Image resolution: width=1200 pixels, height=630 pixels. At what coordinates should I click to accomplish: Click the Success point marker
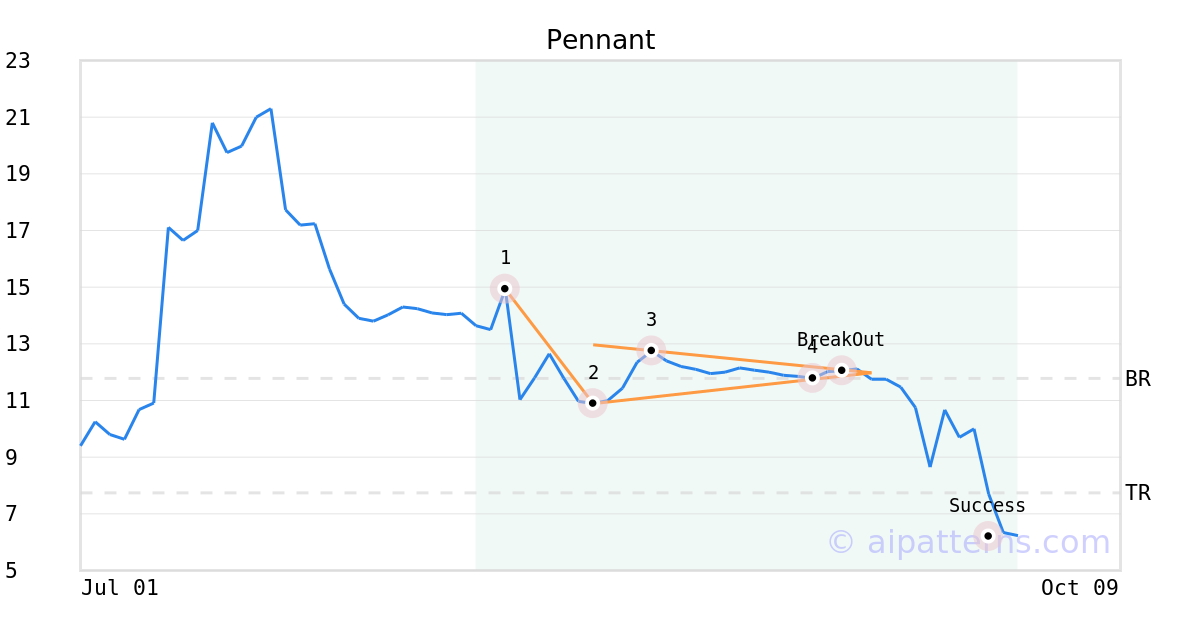(x=988, y=536)
